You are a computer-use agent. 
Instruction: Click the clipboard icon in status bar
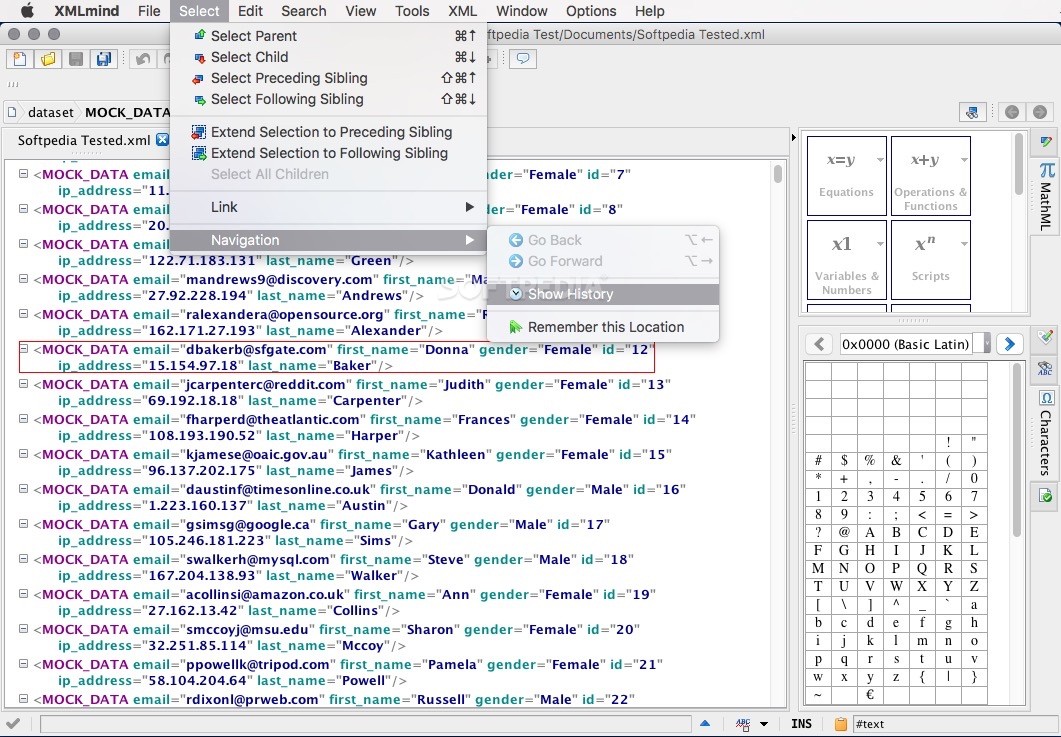pyautogui.click(x=840, y=724)
